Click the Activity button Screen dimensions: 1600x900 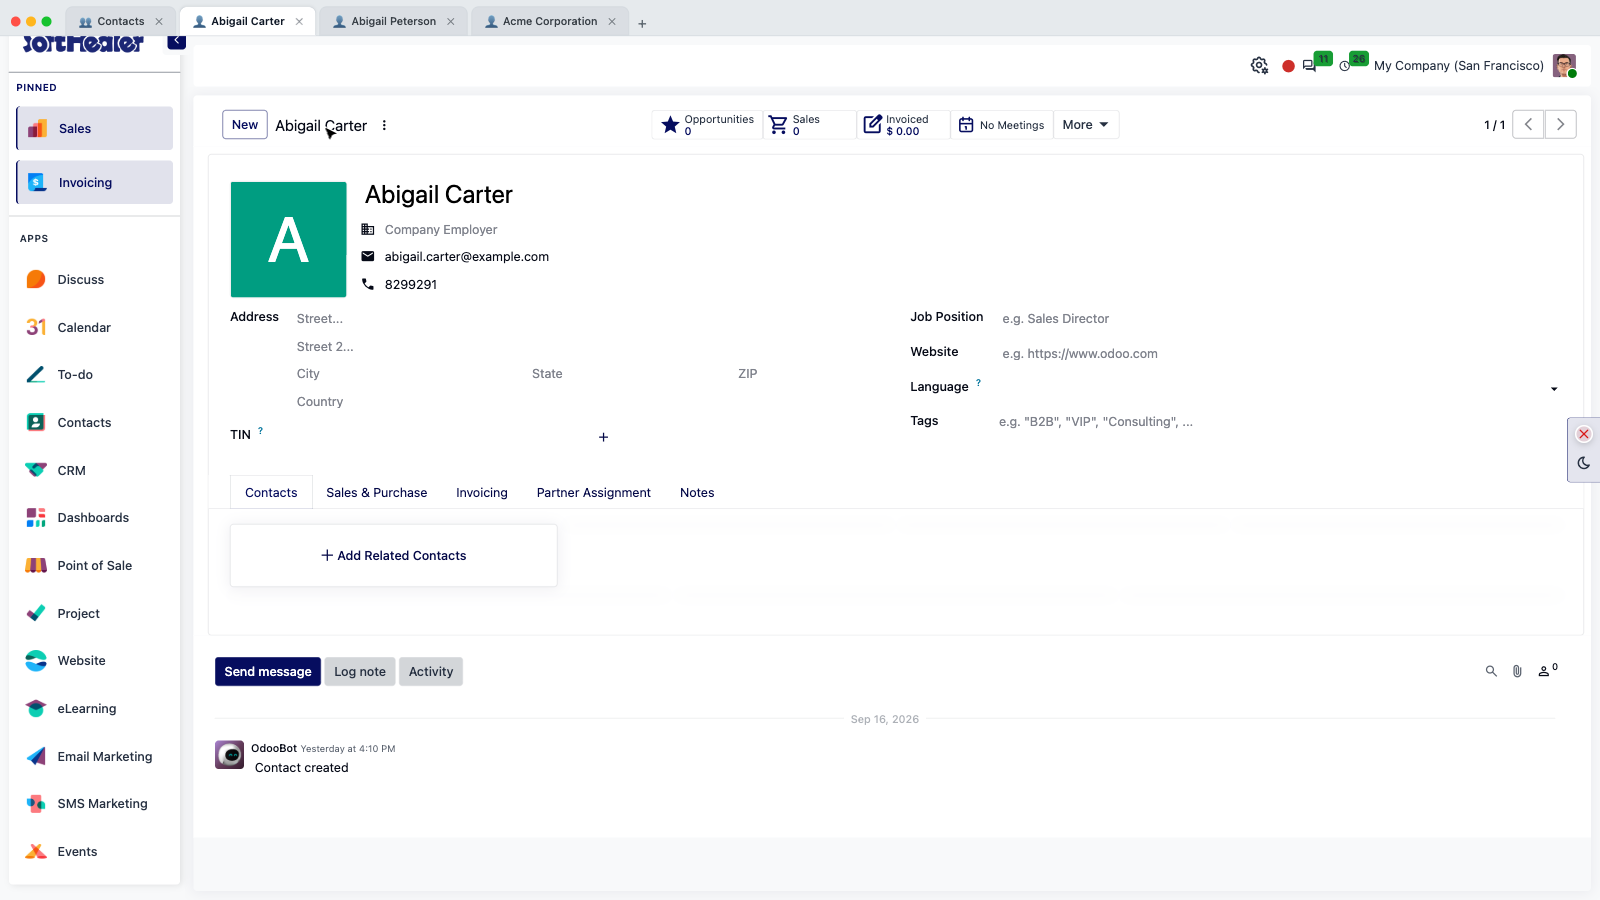click(x=431, y=672)
